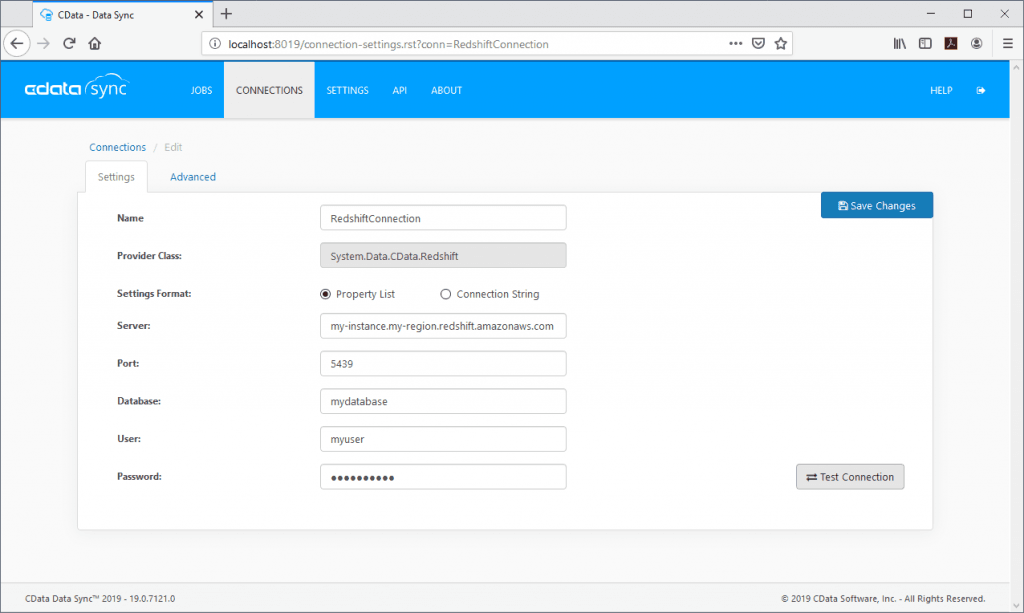The width and height of the screenshot is (1024, 613).
Task: Open the ABOUT page
Action: [x=447, y=91]
